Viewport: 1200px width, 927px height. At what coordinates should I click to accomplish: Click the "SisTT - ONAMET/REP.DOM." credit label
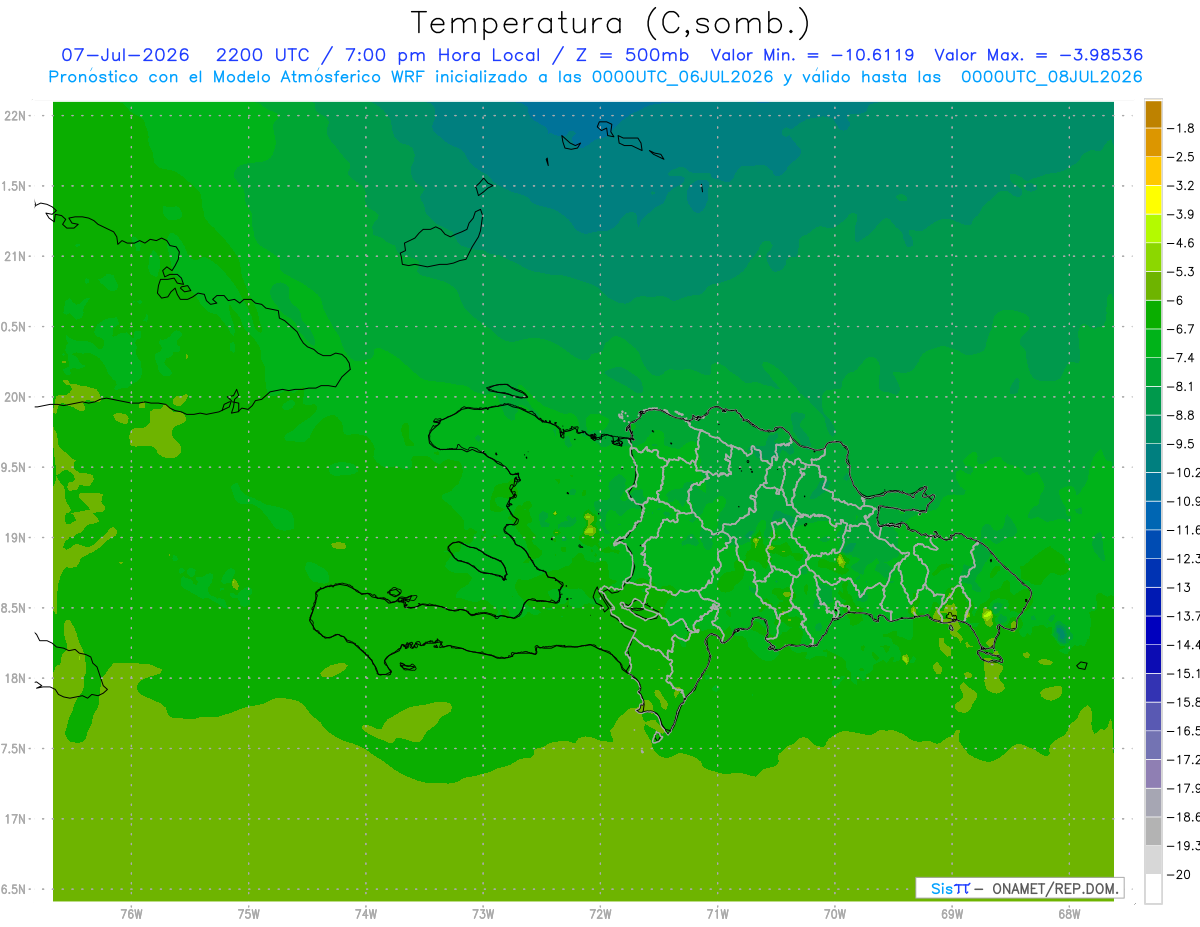pos(1020,888)
